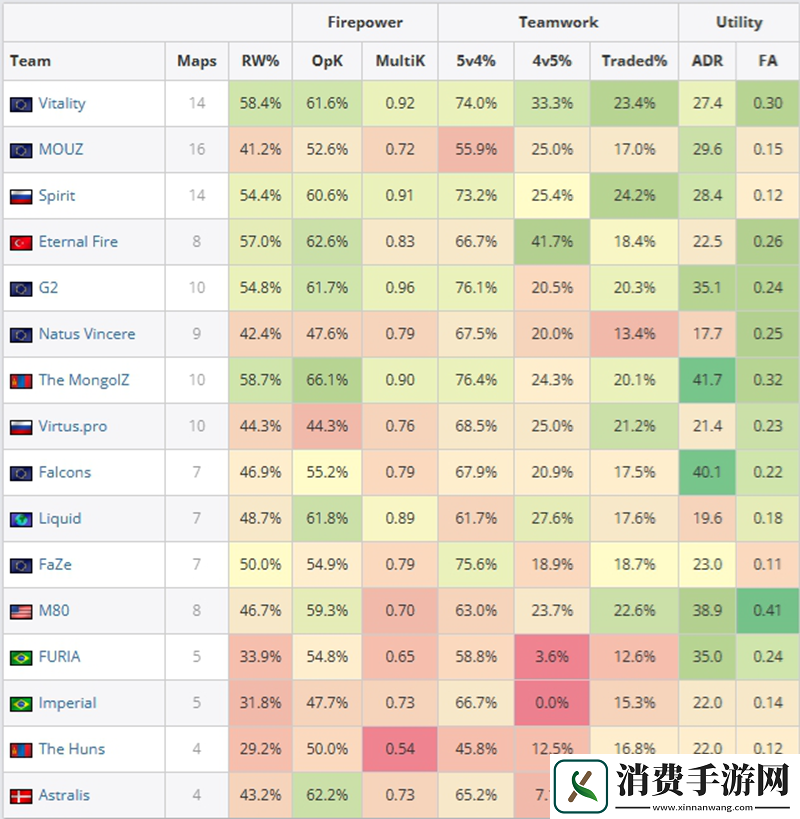Viewport: 800px width, 819px height.
Task: Click Eternal Fire's 4v5% value 41.7%
Action: 552,241
